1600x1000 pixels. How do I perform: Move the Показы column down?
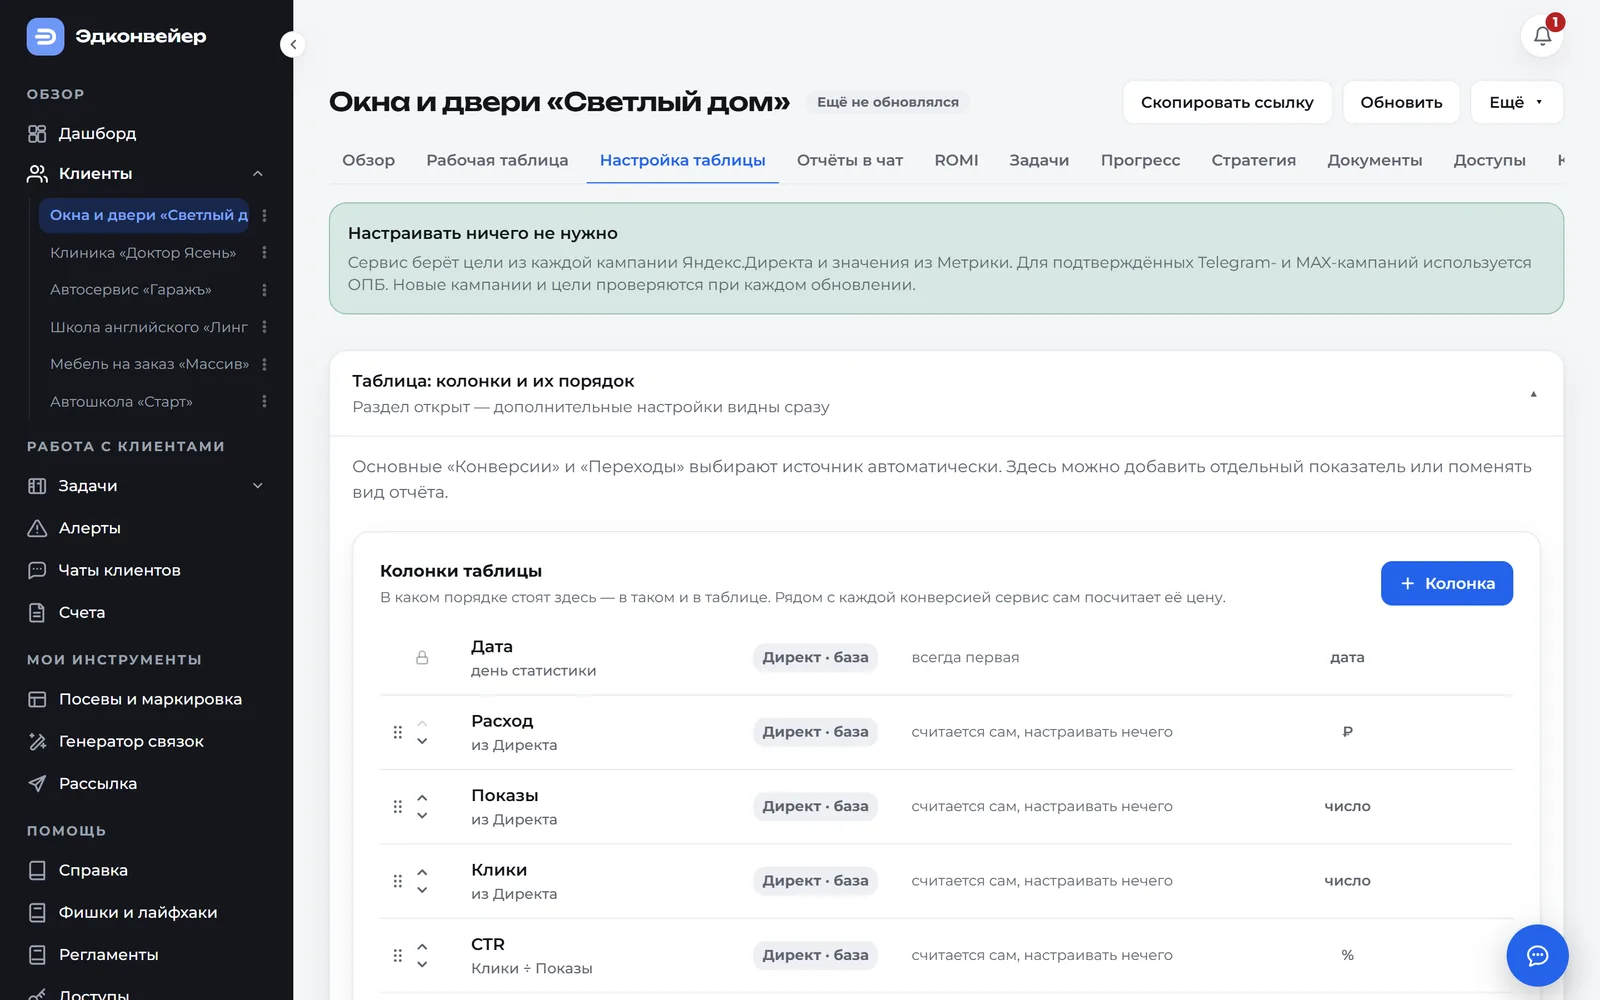(422, 816)
